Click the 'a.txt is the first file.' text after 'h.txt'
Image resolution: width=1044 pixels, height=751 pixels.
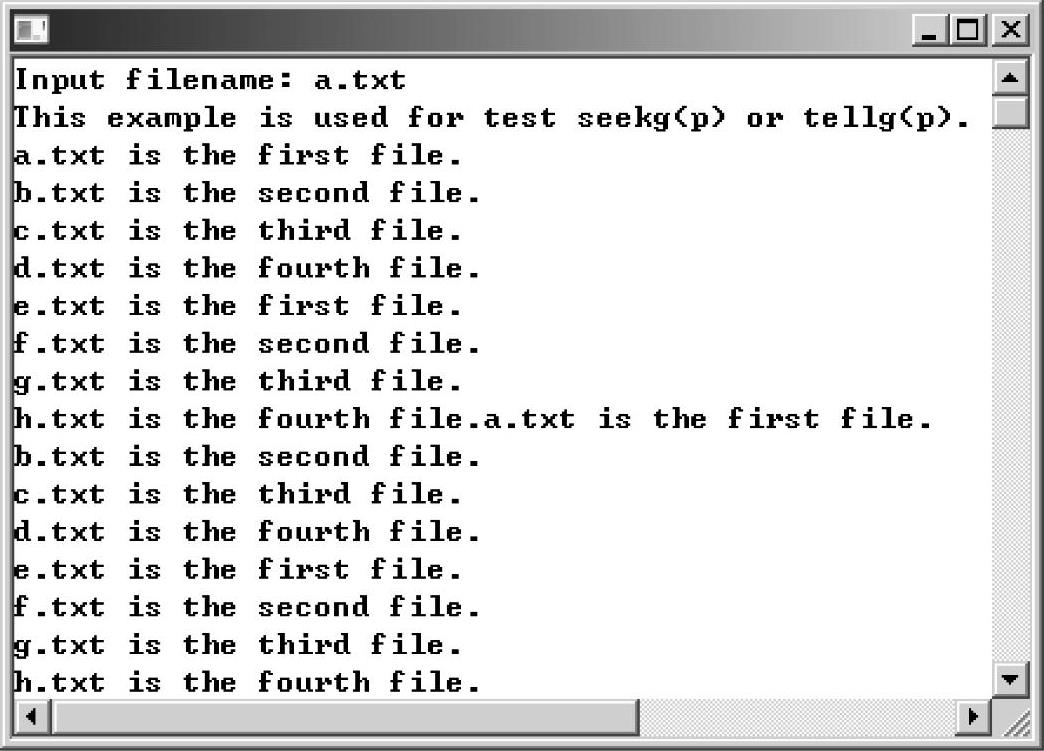tap(707, 419)
